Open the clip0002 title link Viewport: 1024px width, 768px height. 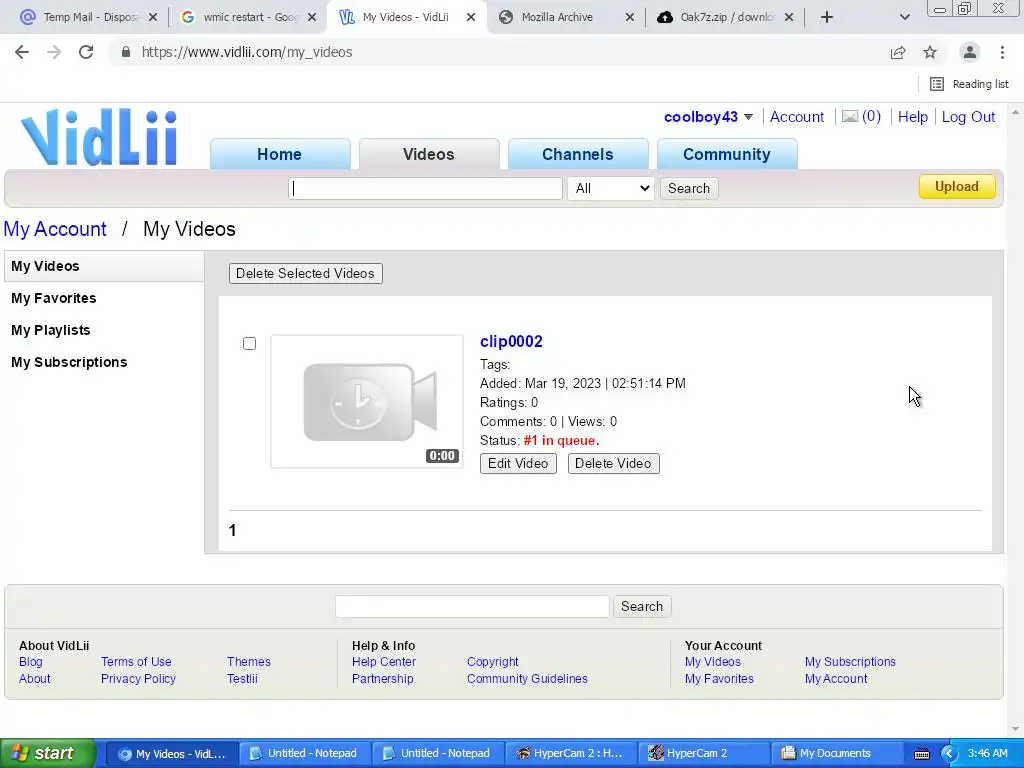pos(511,342)
